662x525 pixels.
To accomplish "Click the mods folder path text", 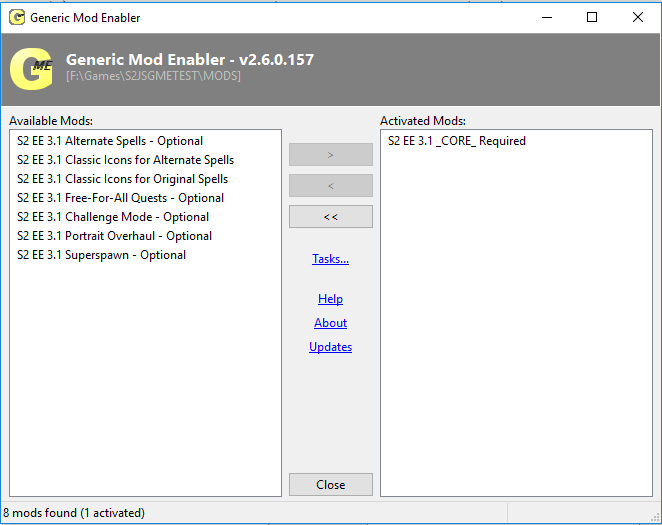I will click(153, 76).
